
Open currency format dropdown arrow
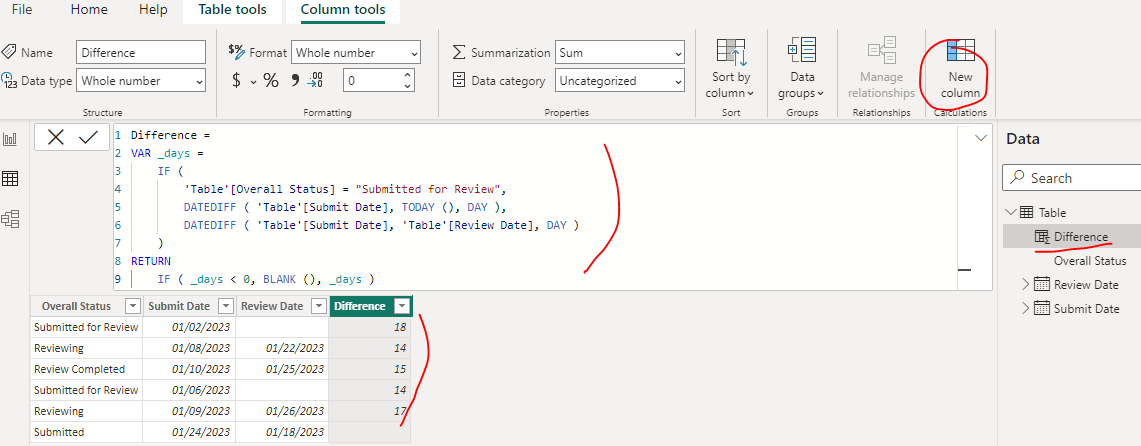253,82
